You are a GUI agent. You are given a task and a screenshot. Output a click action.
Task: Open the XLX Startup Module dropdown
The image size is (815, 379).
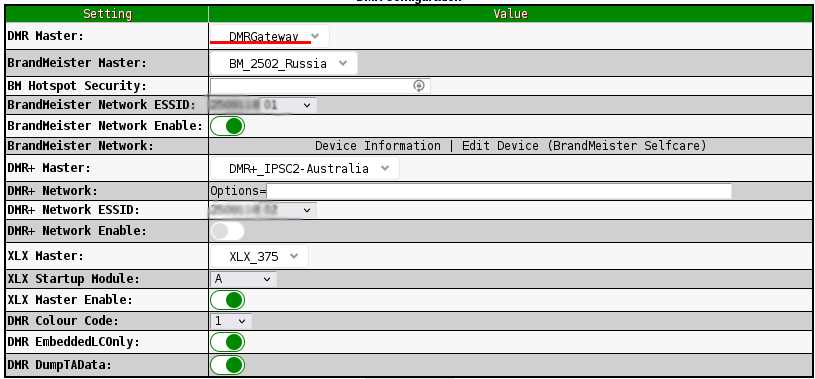click(x=243, y=279)
